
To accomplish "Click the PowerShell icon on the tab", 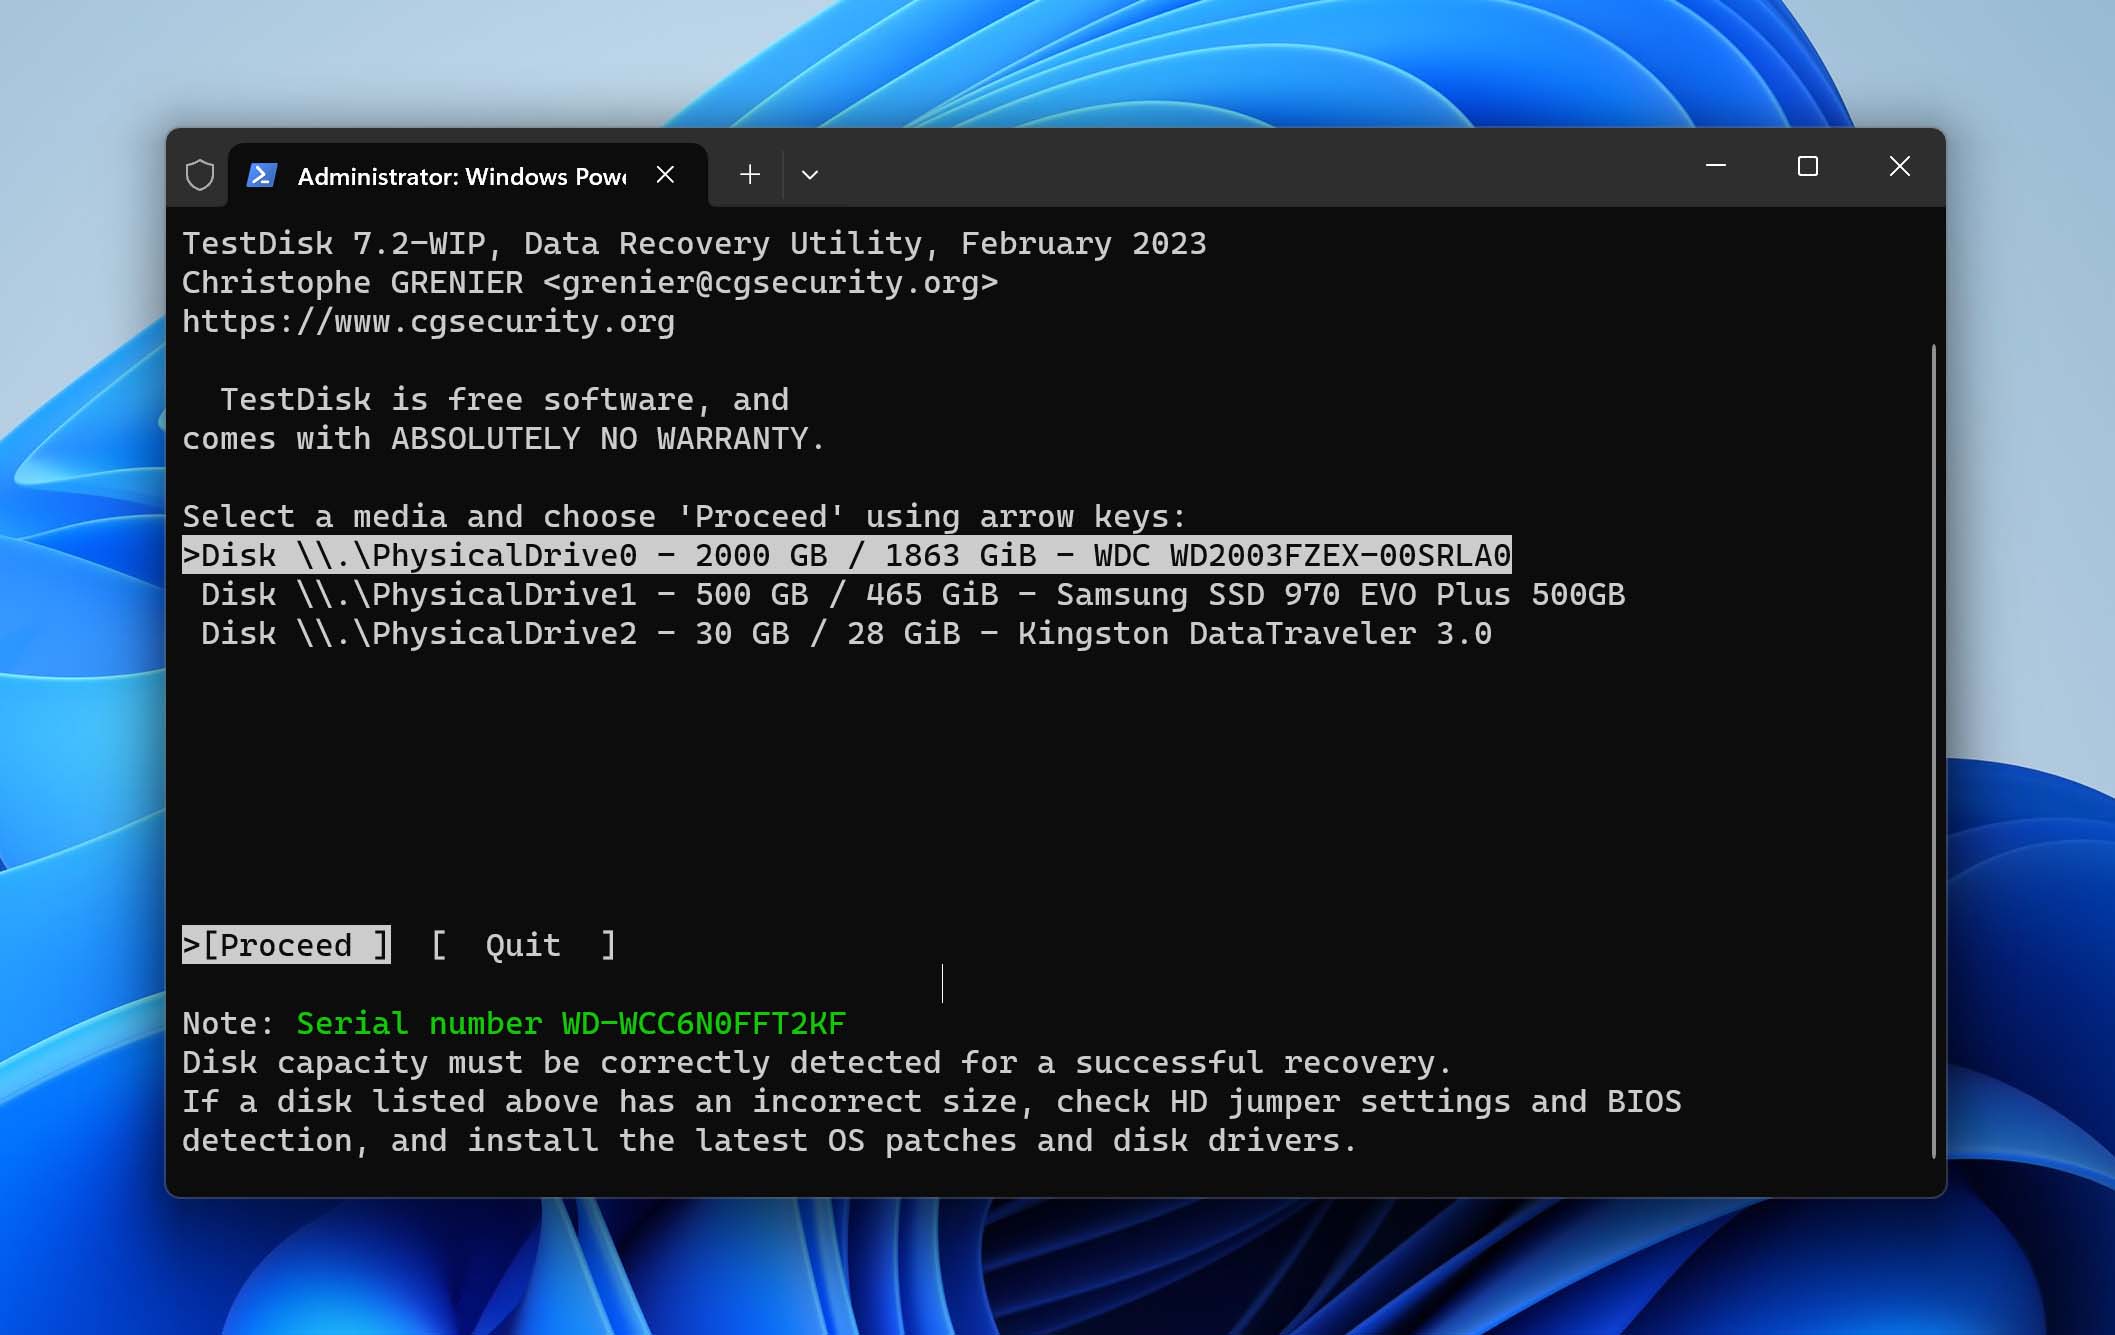I will (x=261, y=175).
